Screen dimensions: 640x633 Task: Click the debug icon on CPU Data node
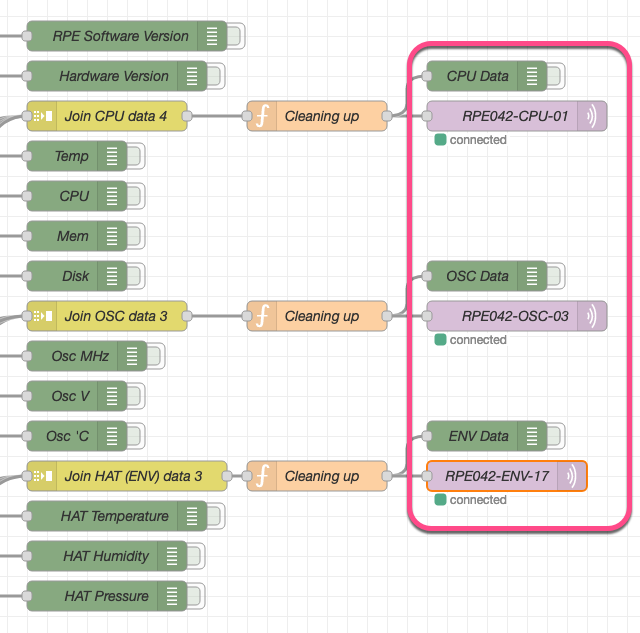(x=532, y=76)
